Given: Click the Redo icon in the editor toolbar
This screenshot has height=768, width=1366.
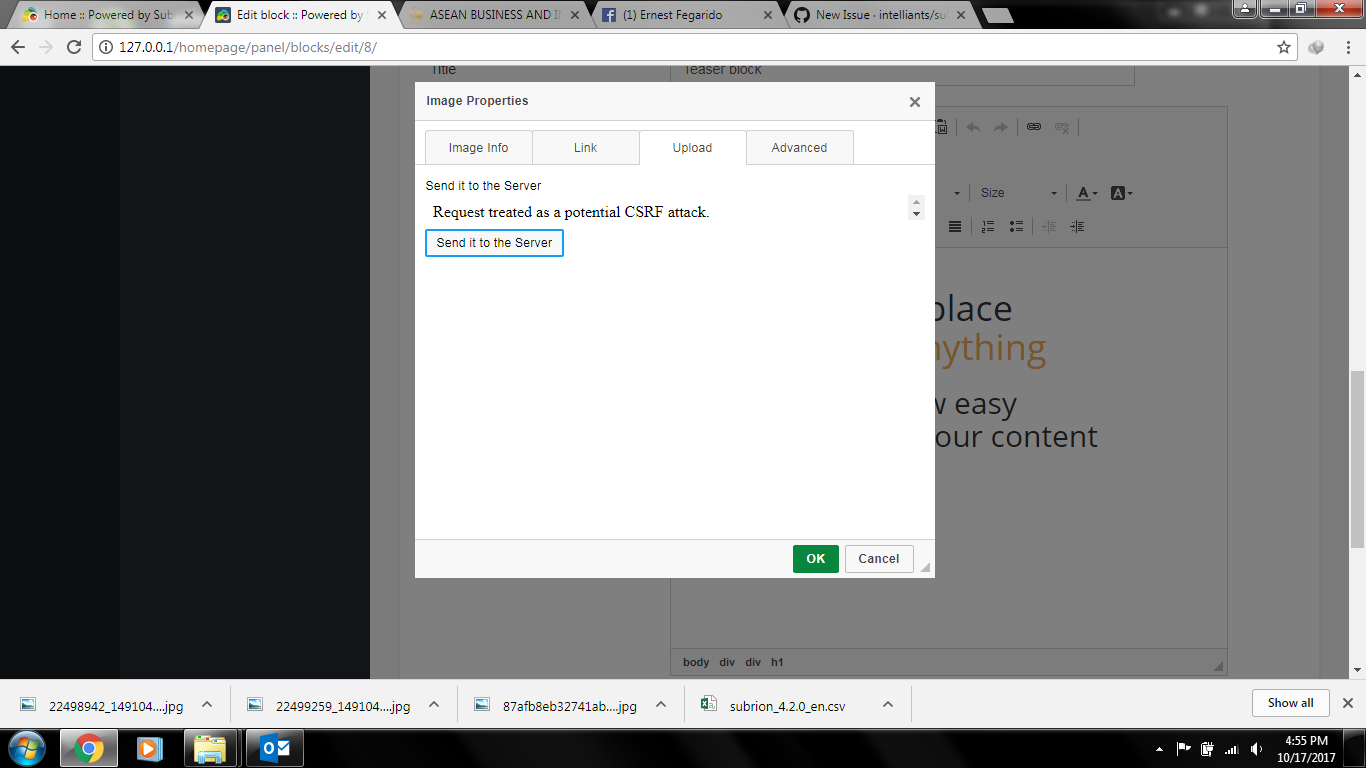Looking at the screenshot, I should pyautogui.click(x=1000, y=127).
